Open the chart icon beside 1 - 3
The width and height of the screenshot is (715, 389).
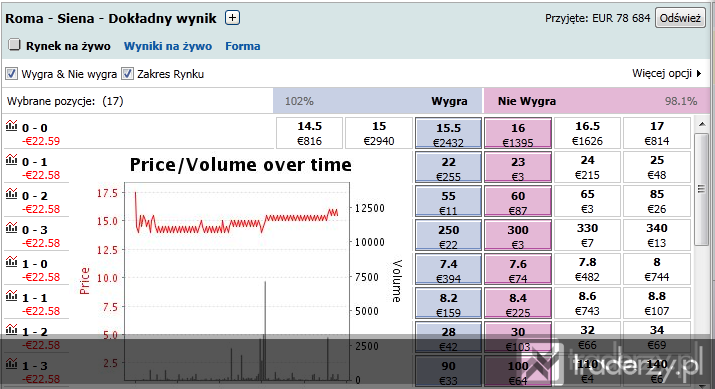[11, 363]
